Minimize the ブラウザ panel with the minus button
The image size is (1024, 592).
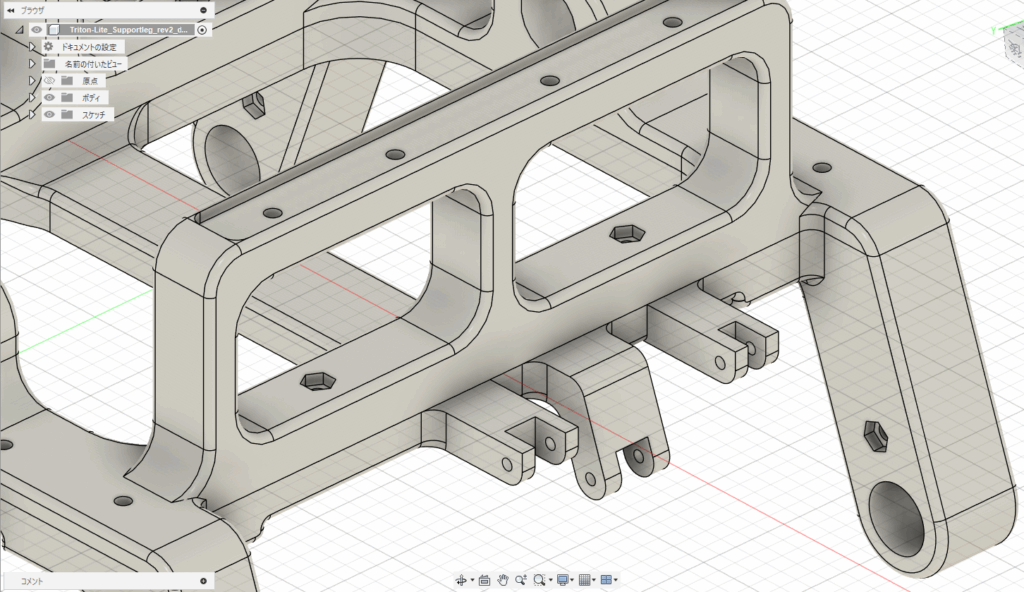(x=203, y=10)
